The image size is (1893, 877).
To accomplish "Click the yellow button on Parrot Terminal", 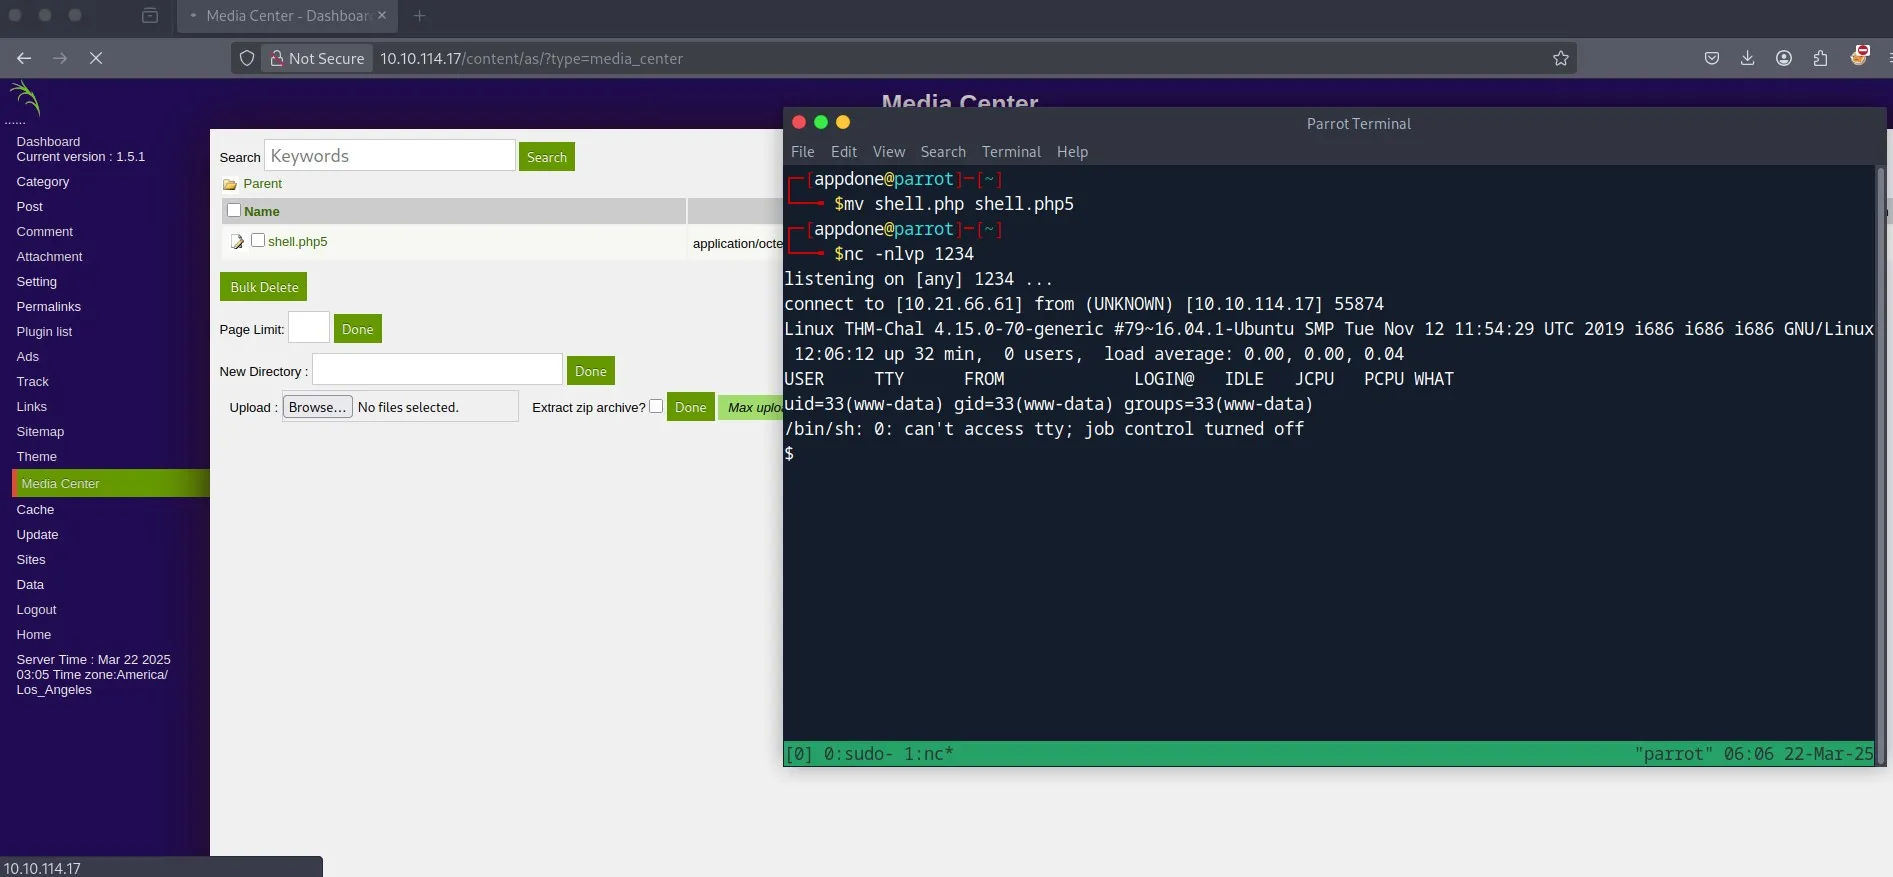I will (843, 122).
